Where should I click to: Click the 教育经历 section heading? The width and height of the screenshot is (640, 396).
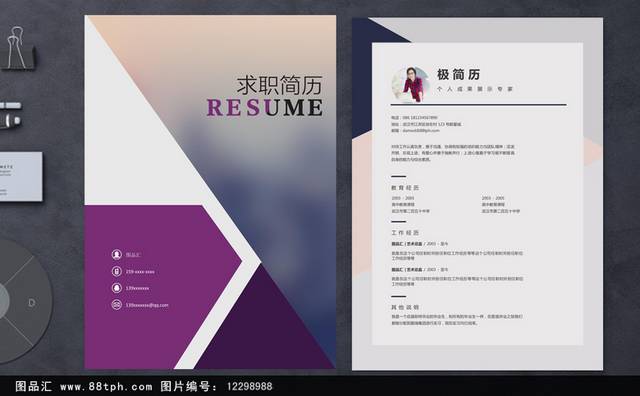point(405,188)
